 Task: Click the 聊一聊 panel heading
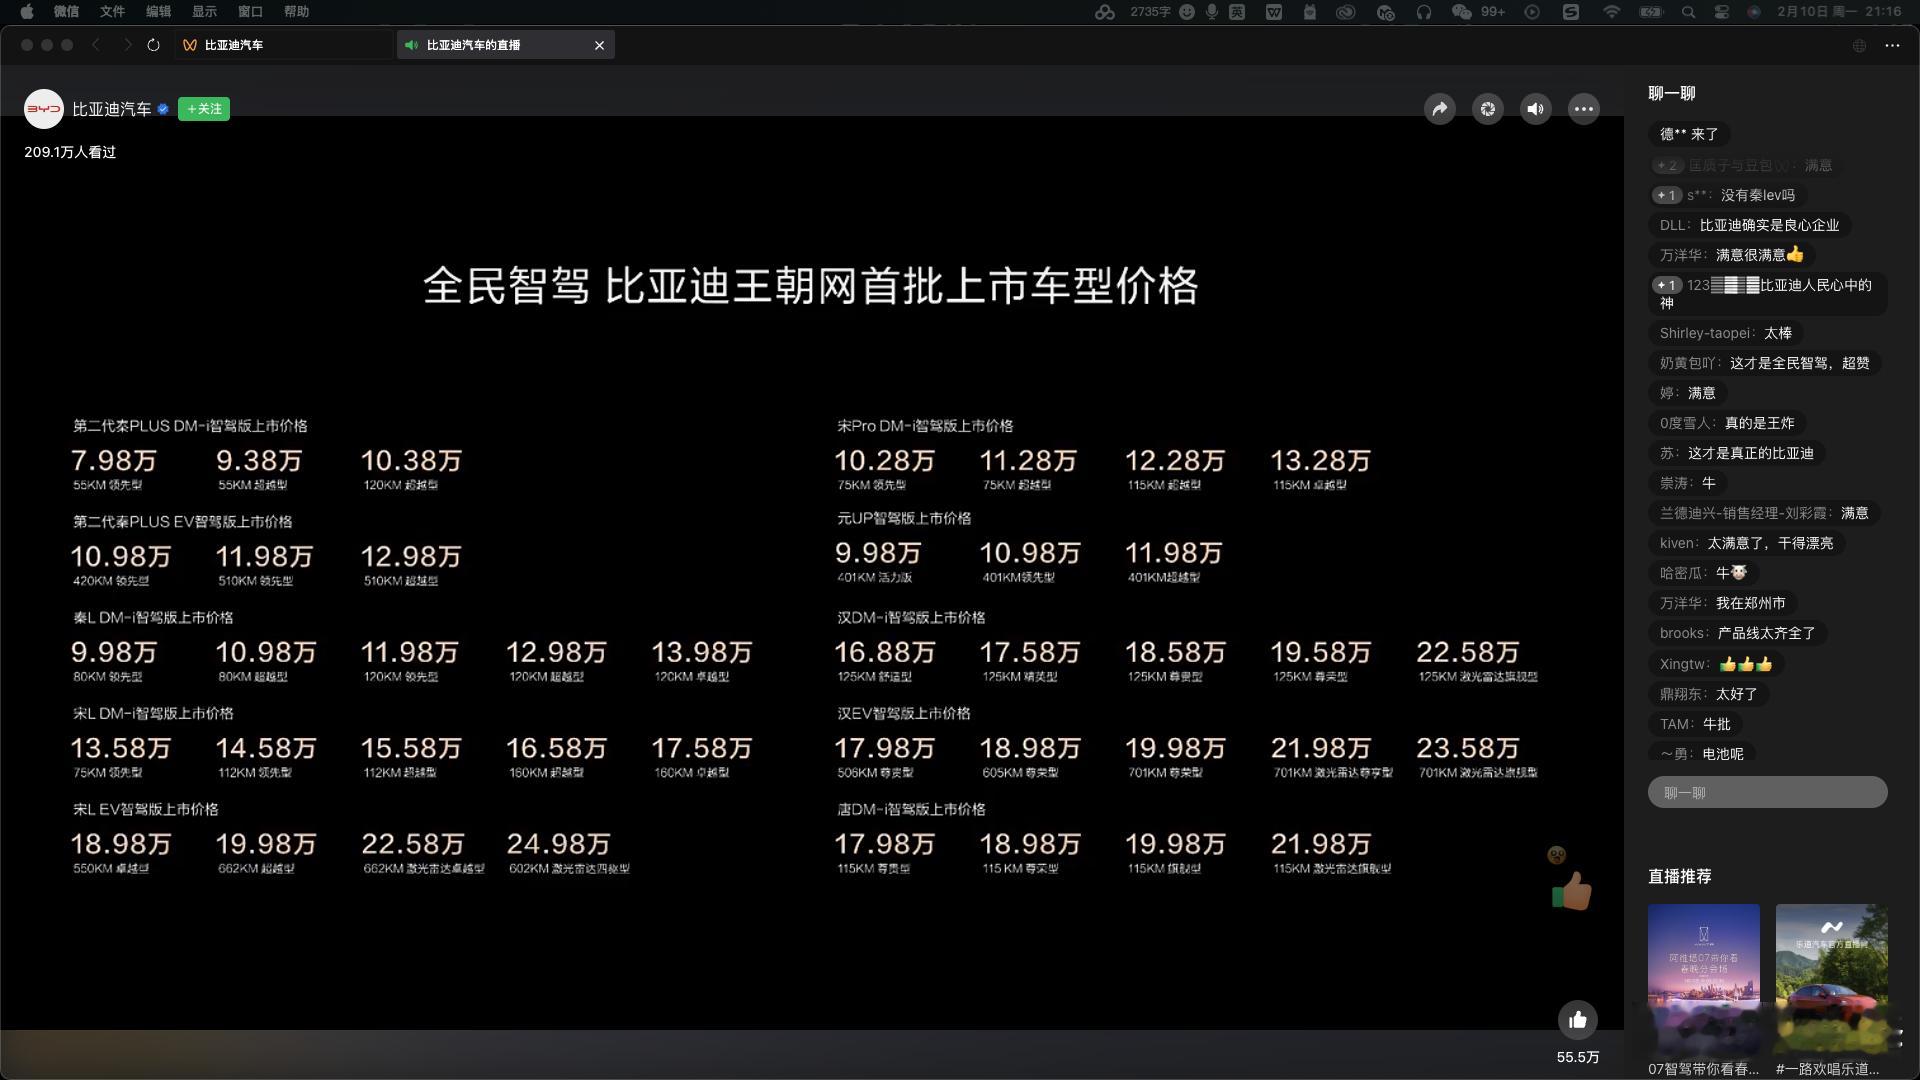(1671, 93)
